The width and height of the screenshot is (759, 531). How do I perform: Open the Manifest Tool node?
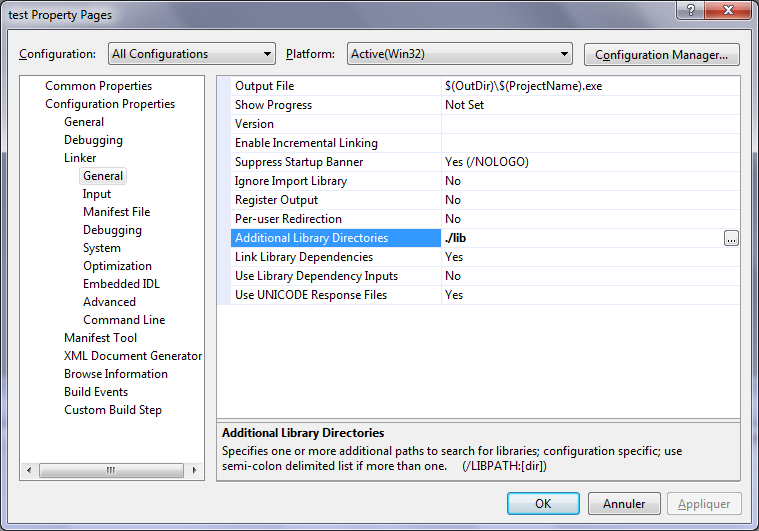coord(100,338)
